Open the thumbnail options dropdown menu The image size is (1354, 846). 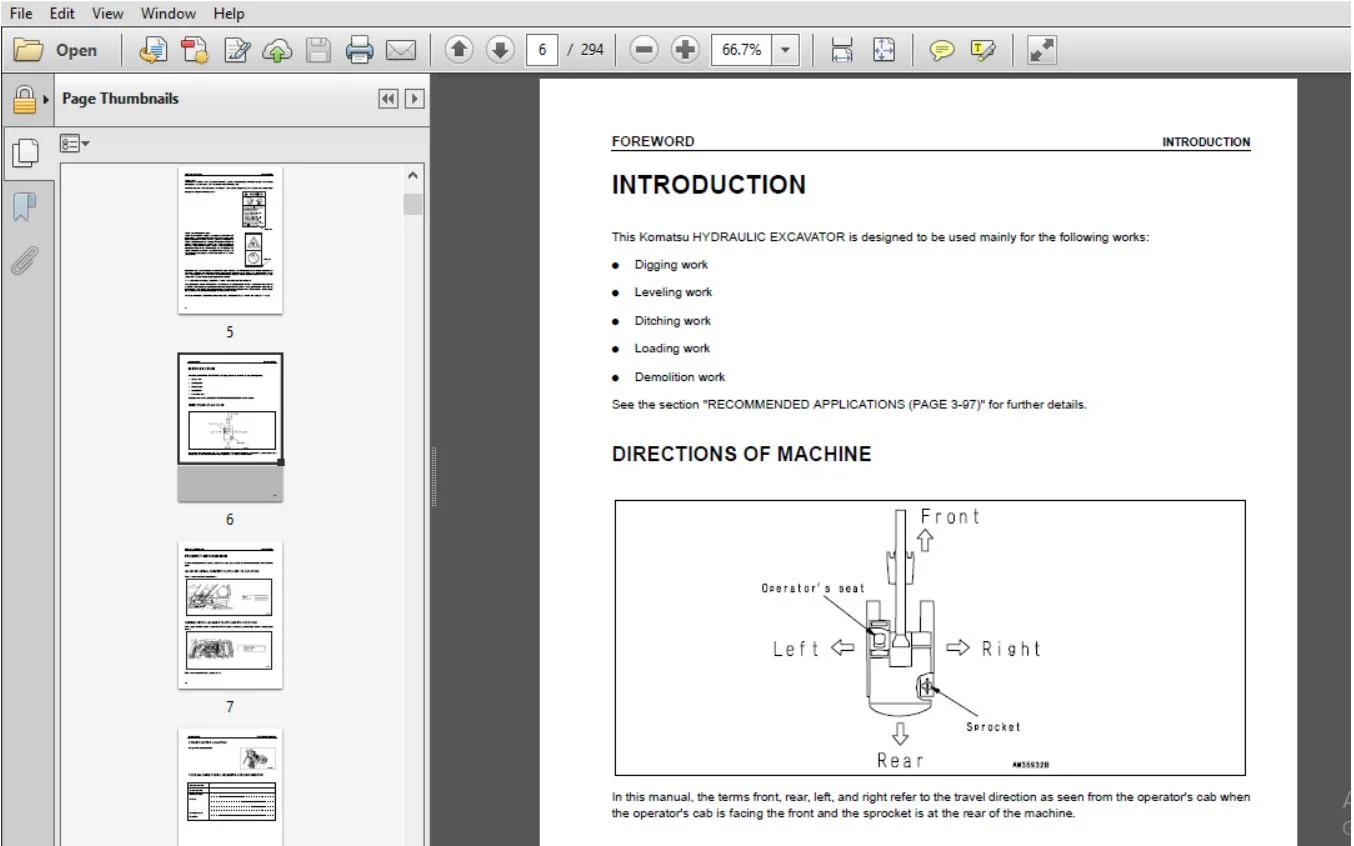point(74,143)
